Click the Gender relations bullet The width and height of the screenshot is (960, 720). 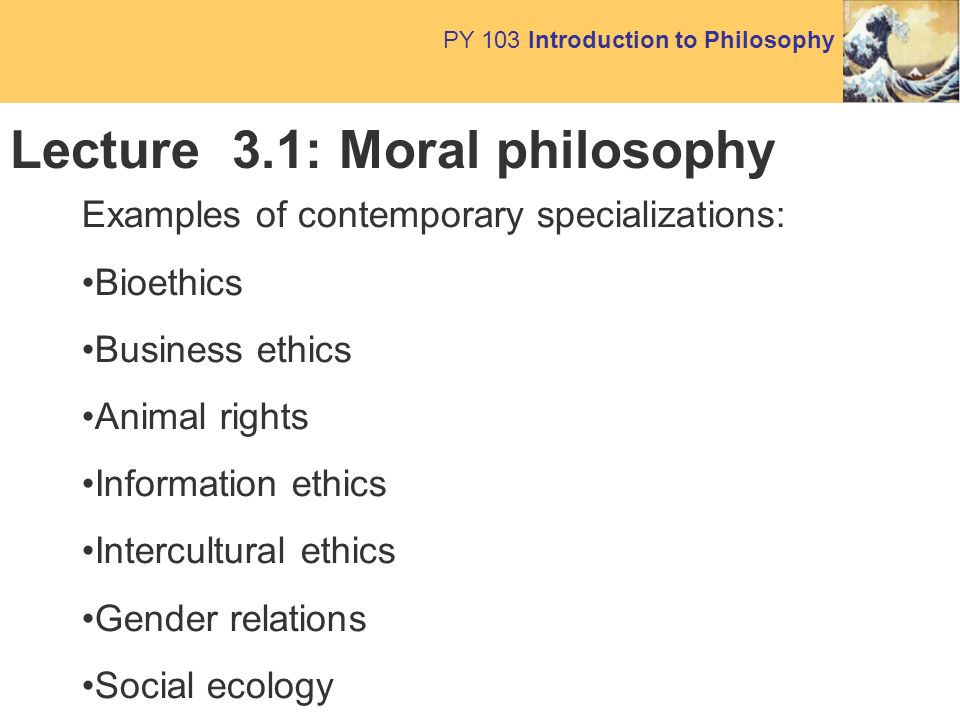224,618
